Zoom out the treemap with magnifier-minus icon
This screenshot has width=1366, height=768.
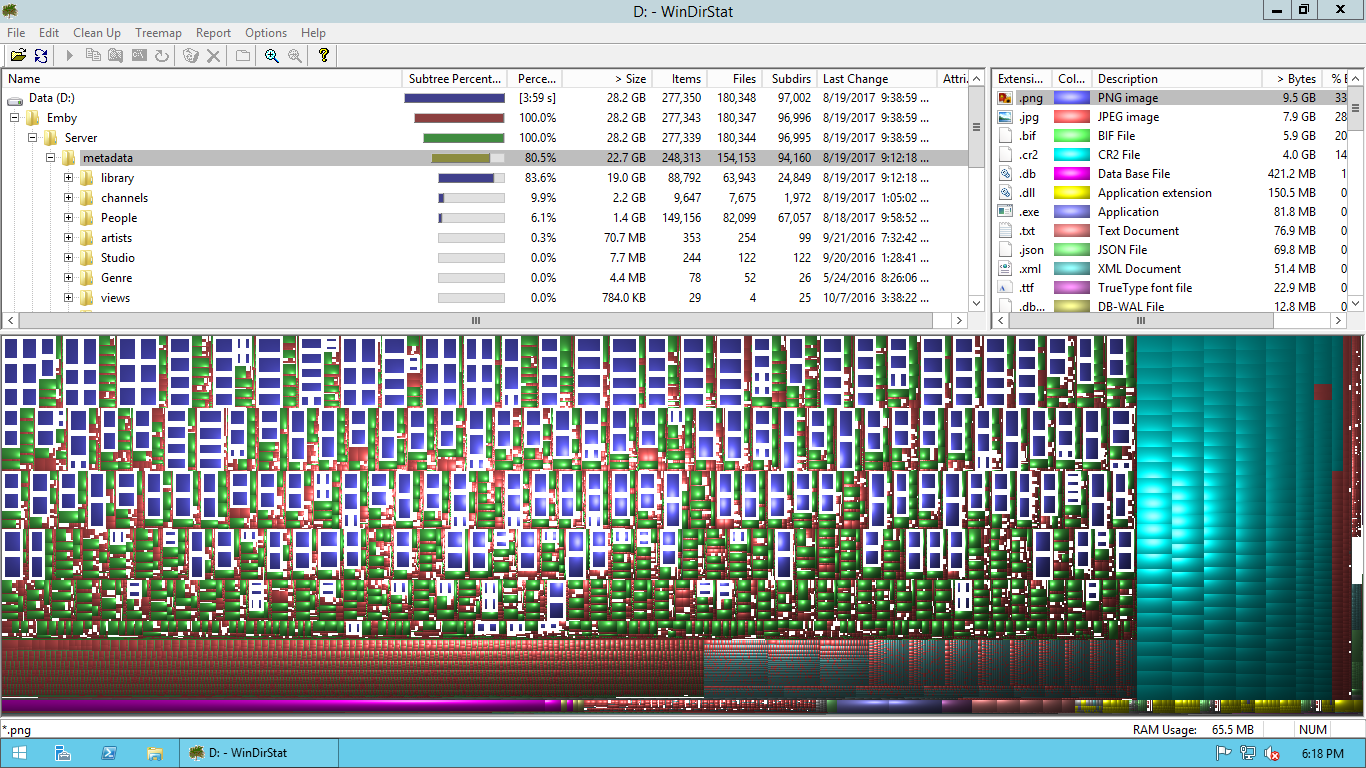point(295,56)
